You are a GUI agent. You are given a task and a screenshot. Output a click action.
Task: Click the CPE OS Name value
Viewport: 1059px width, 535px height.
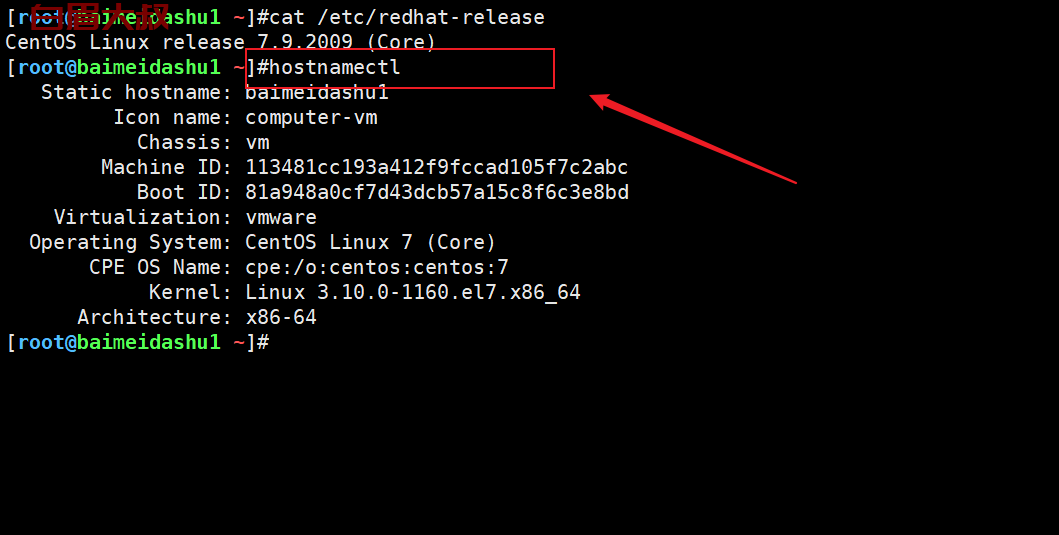377,267
